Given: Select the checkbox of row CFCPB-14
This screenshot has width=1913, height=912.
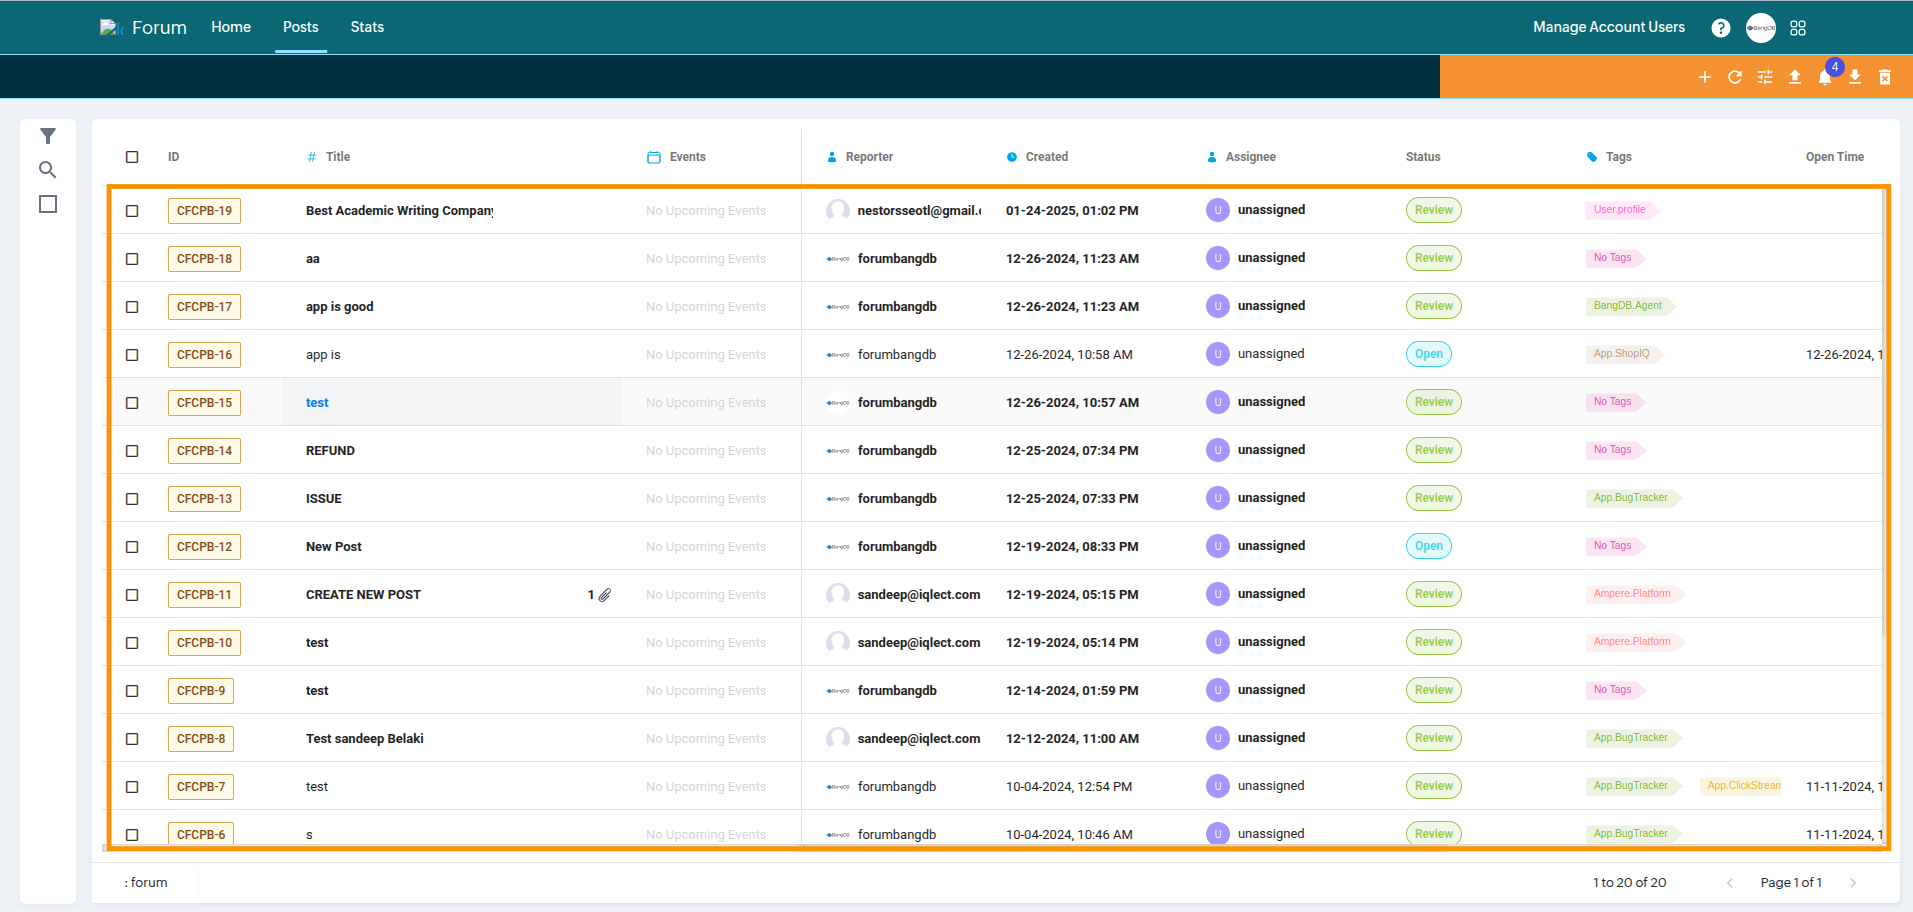Looking at the screenshot, I should (x=132, y=451).
